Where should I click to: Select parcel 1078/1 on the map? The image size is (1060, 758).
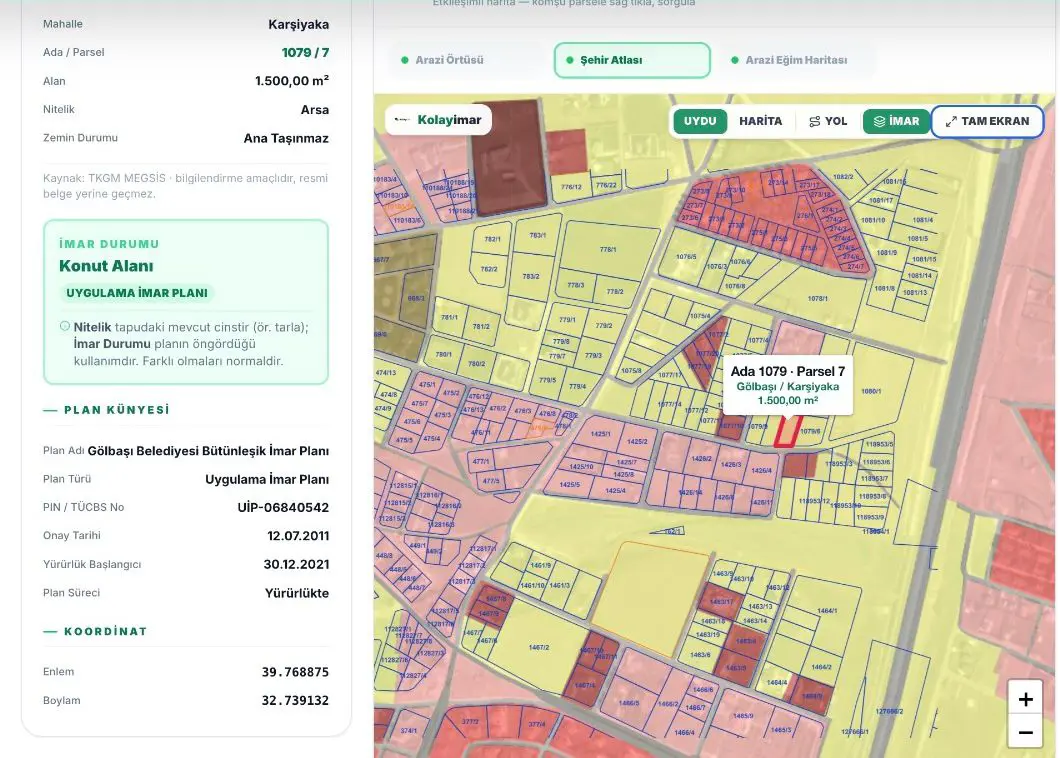pyautogui.click(x=817, y=298)
